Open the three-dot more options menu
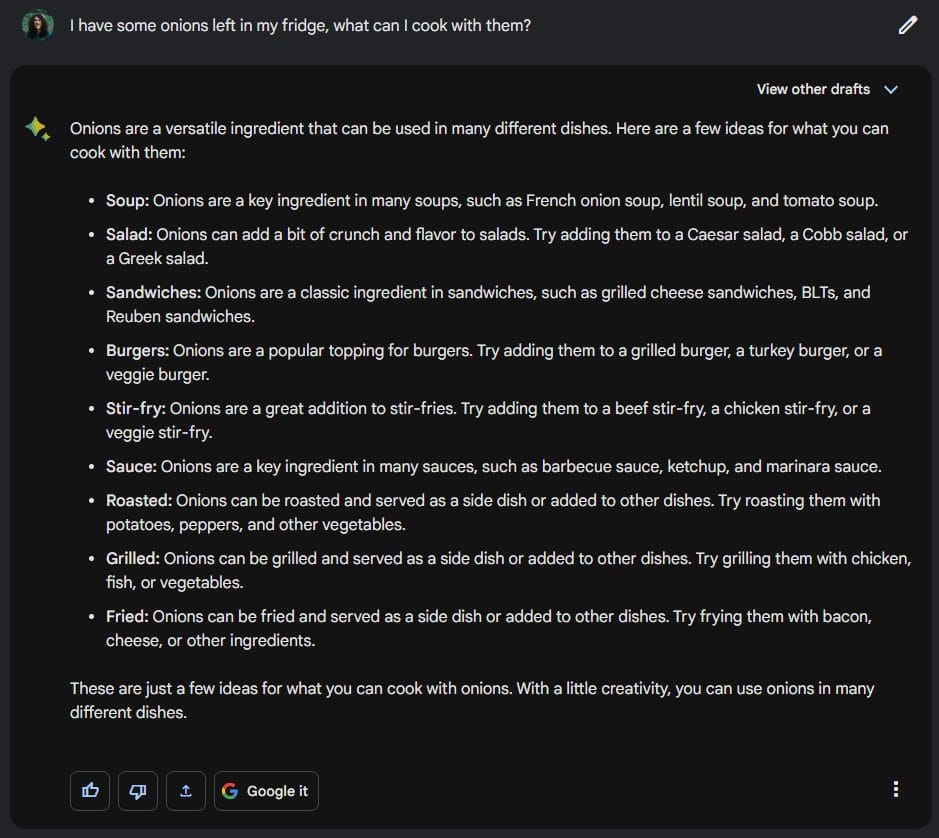Image resolution: width=939 pixels, height=838 pixels. pos(895,790)
